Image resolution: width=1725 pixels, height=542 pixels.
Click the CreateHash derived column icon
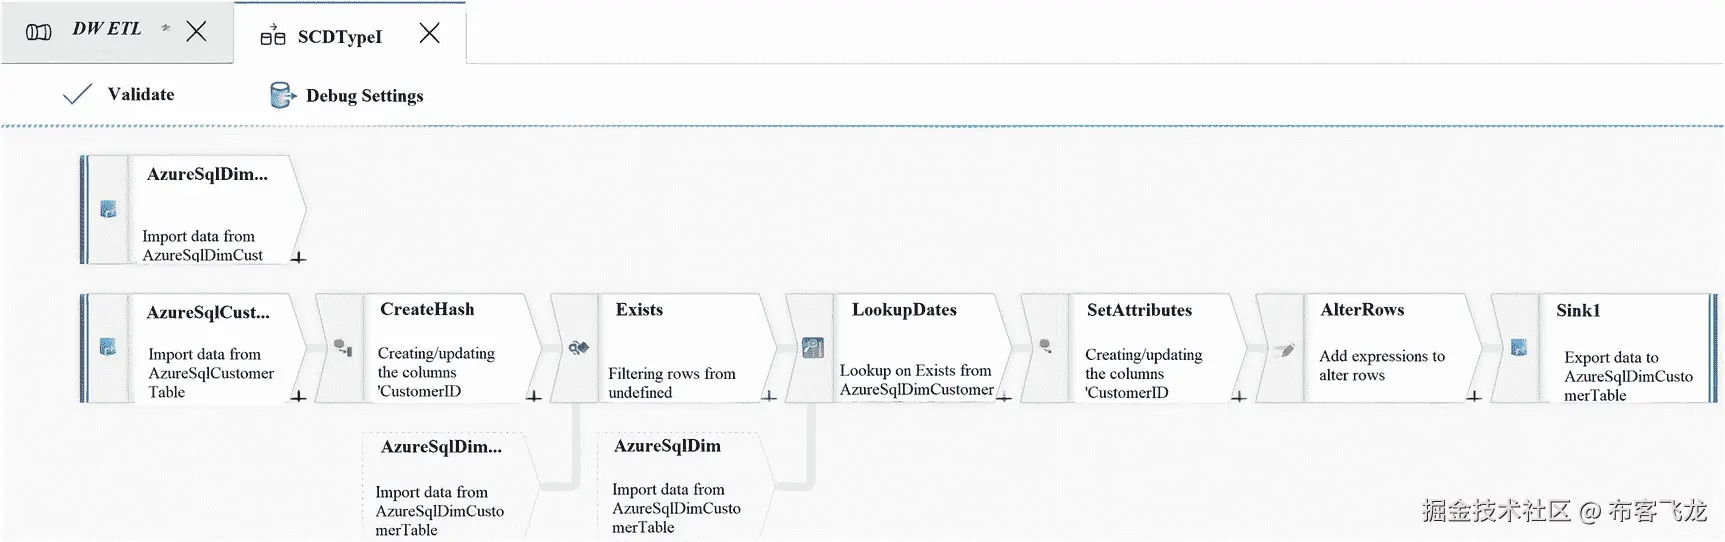point(343,347)
